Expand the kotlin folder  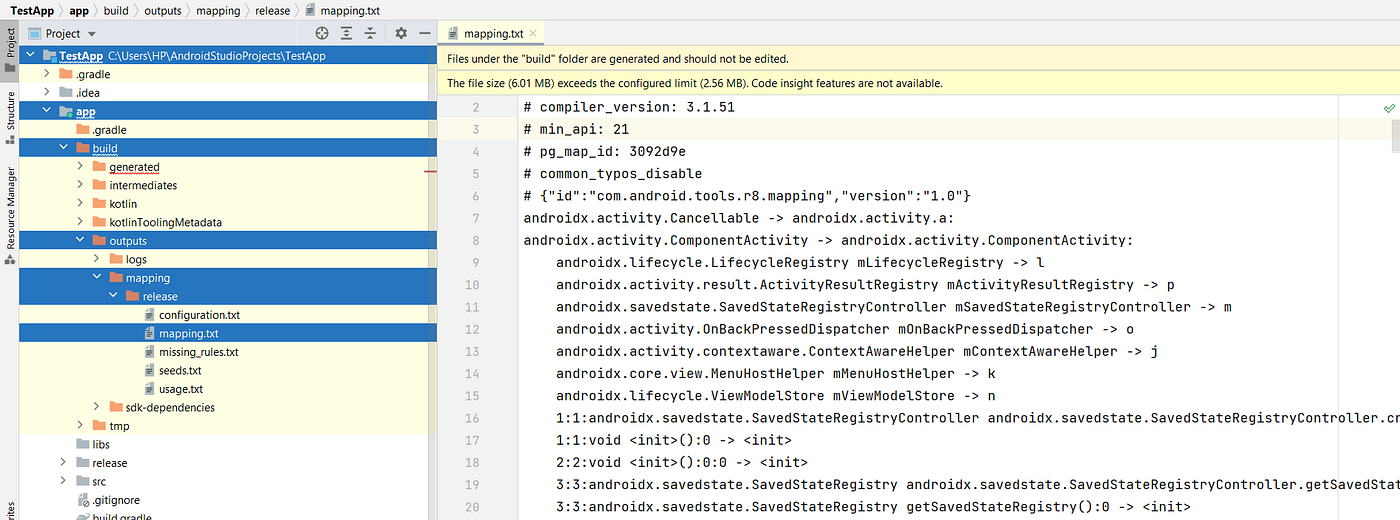81,204
